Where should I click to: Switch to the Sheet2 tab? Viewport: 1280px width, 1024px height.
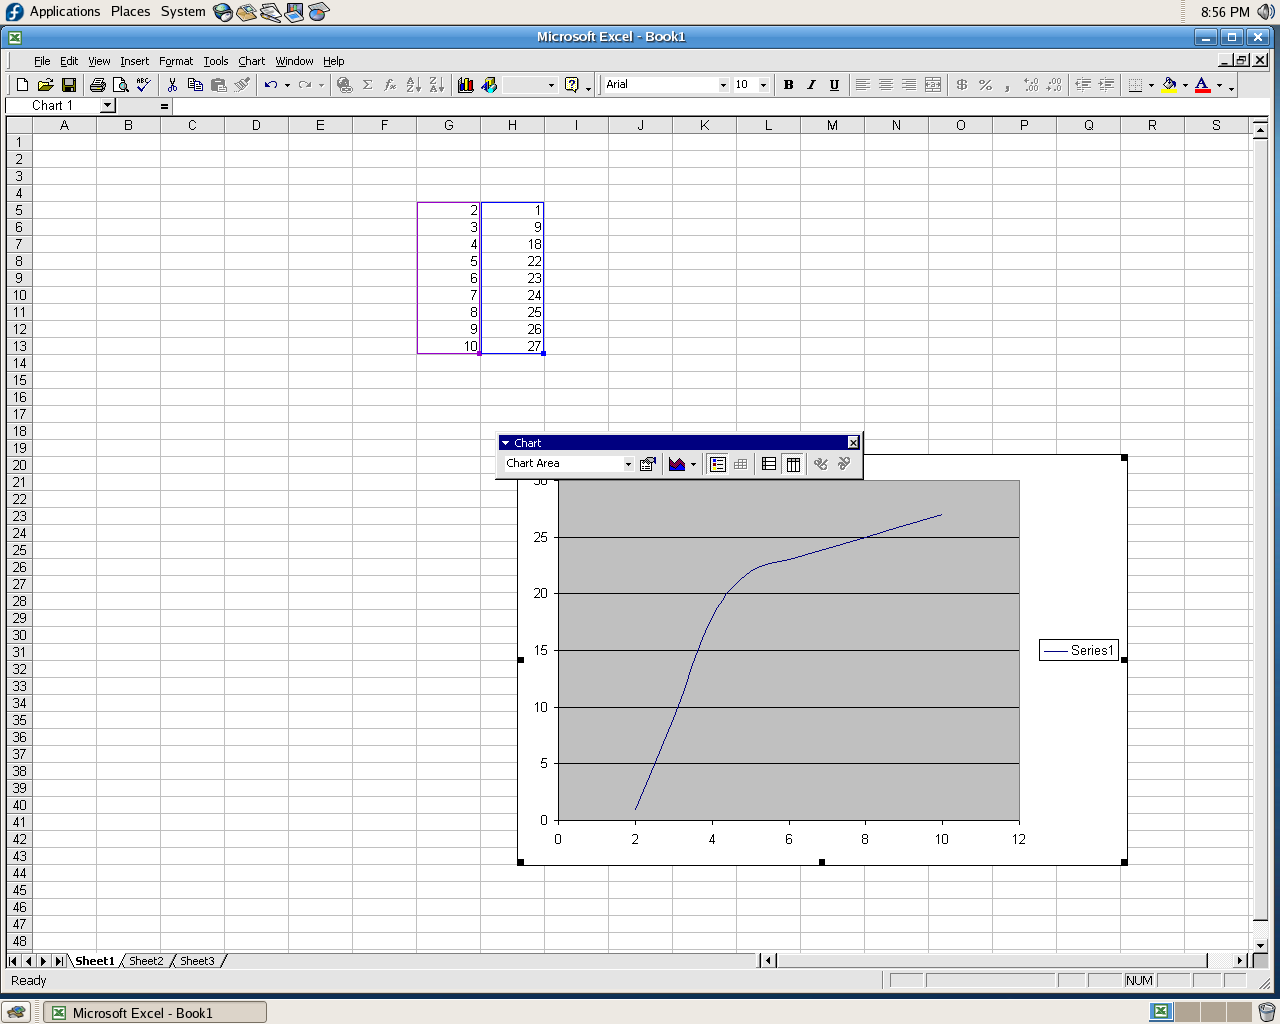(146, 961)
